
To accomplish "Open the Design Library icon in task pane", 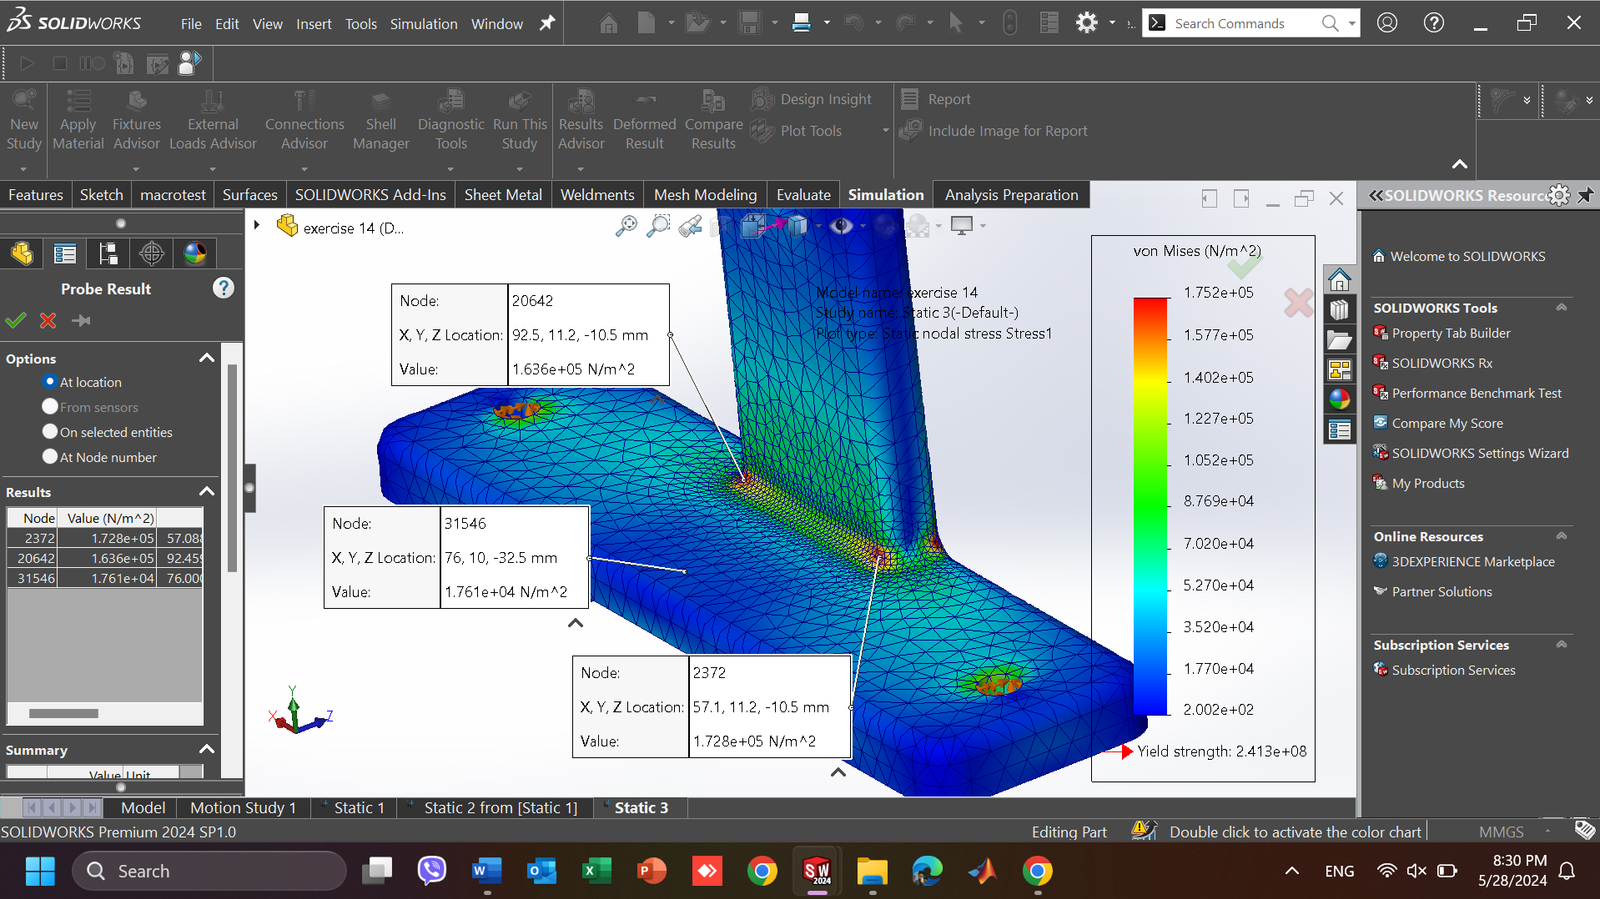I will click(x=1339, y=310).
